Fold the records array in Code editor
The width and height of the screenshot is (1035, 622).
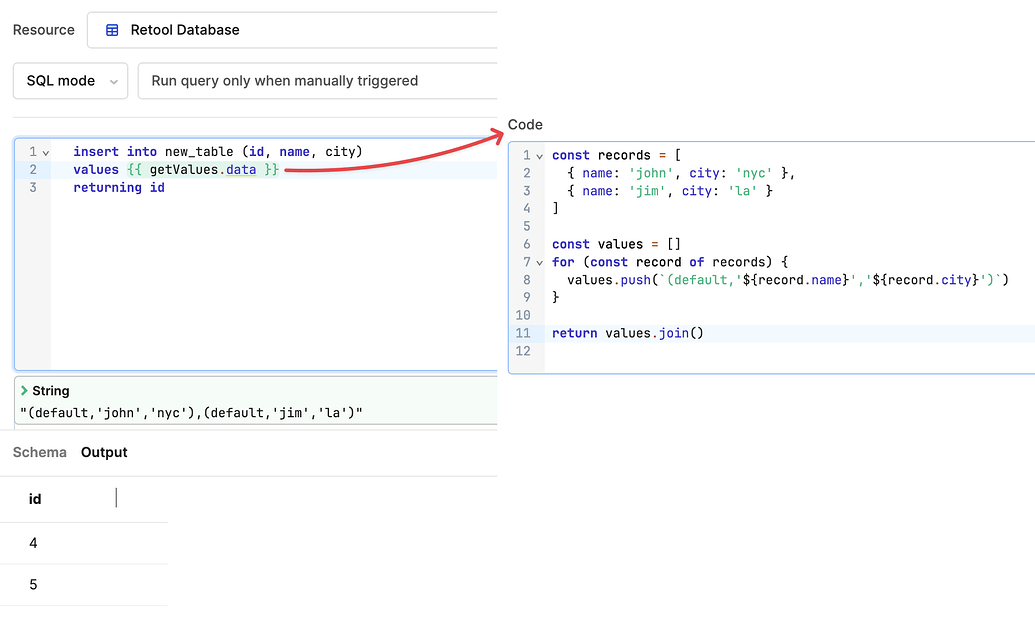pyautogui.click(x=540, y=156)
